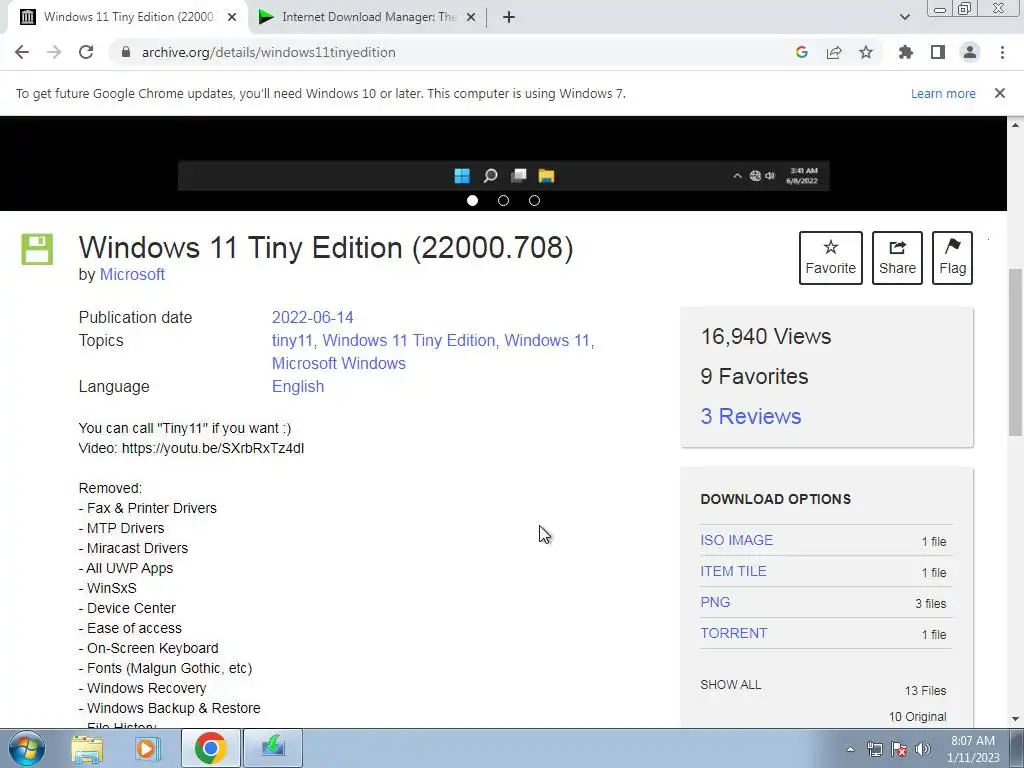Close the Windows 11 Tiny Edition tab
Image resolution: width=1024 pixels, height=768 pixels.
(x=232, y=17)
